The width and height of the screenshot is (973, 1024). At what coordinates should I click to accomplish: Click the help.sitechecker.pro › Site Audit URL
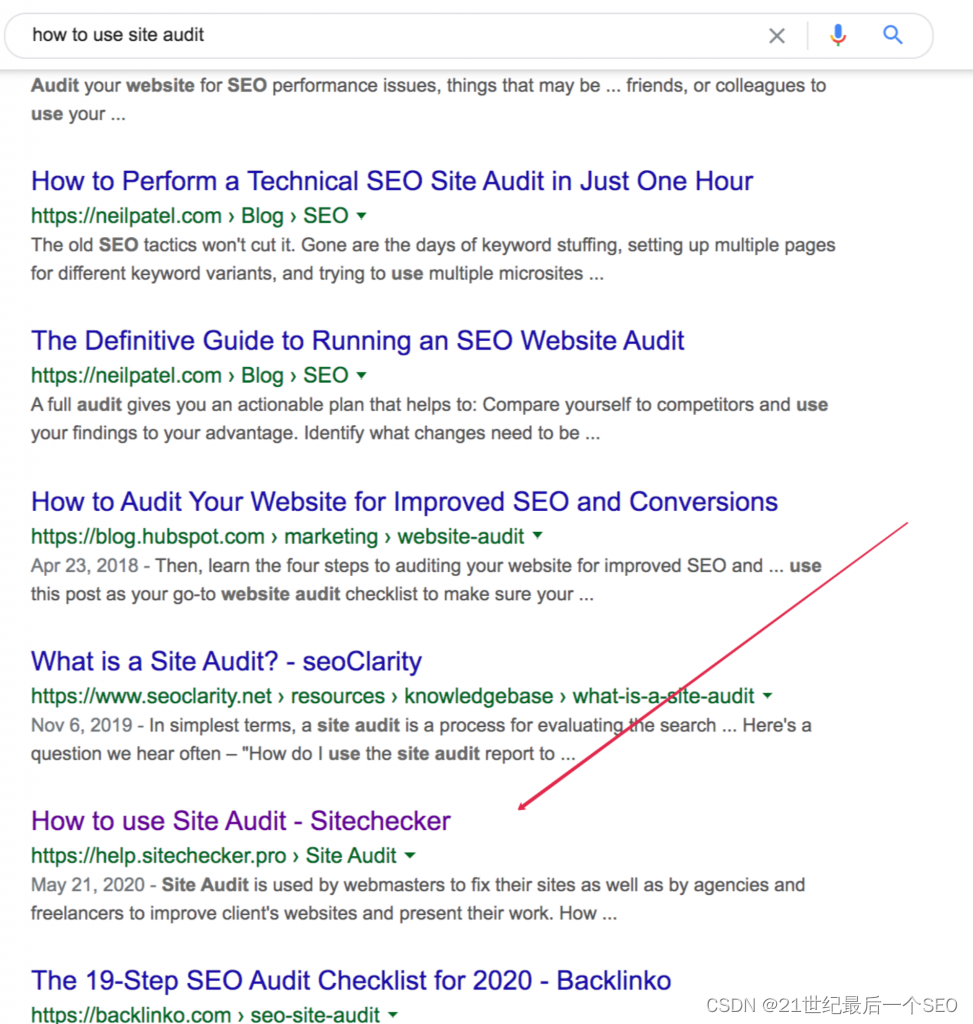tap(214, 855)
